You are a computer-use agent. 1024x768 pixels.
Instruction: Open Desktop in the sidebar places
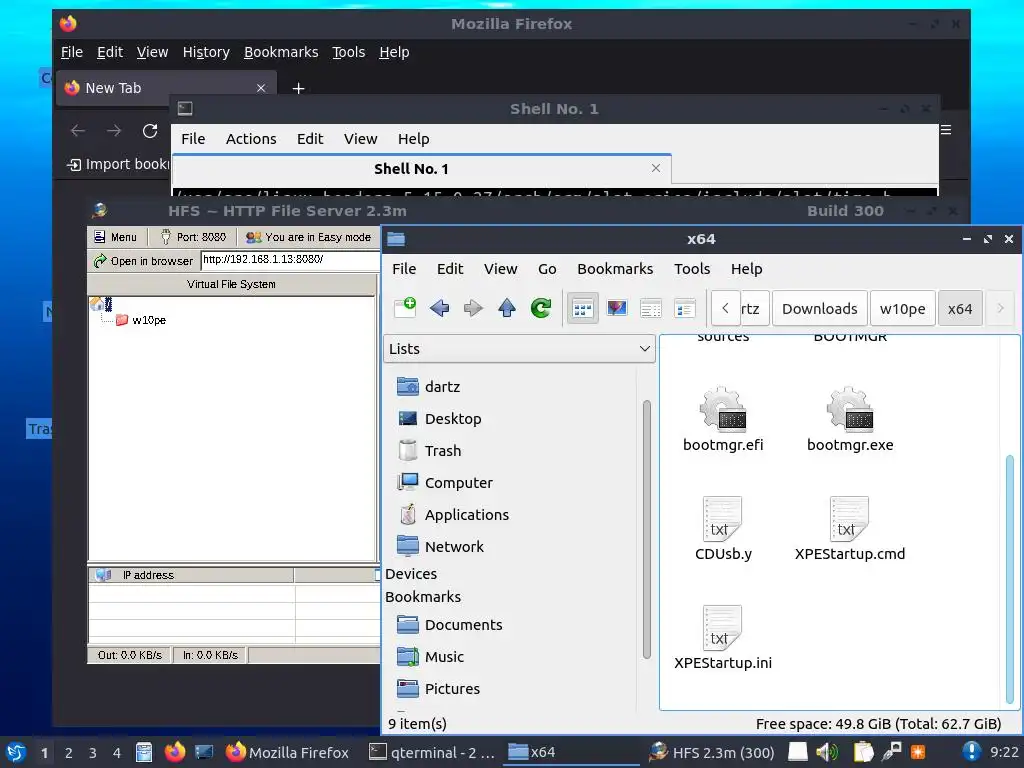tap(439, 419)
